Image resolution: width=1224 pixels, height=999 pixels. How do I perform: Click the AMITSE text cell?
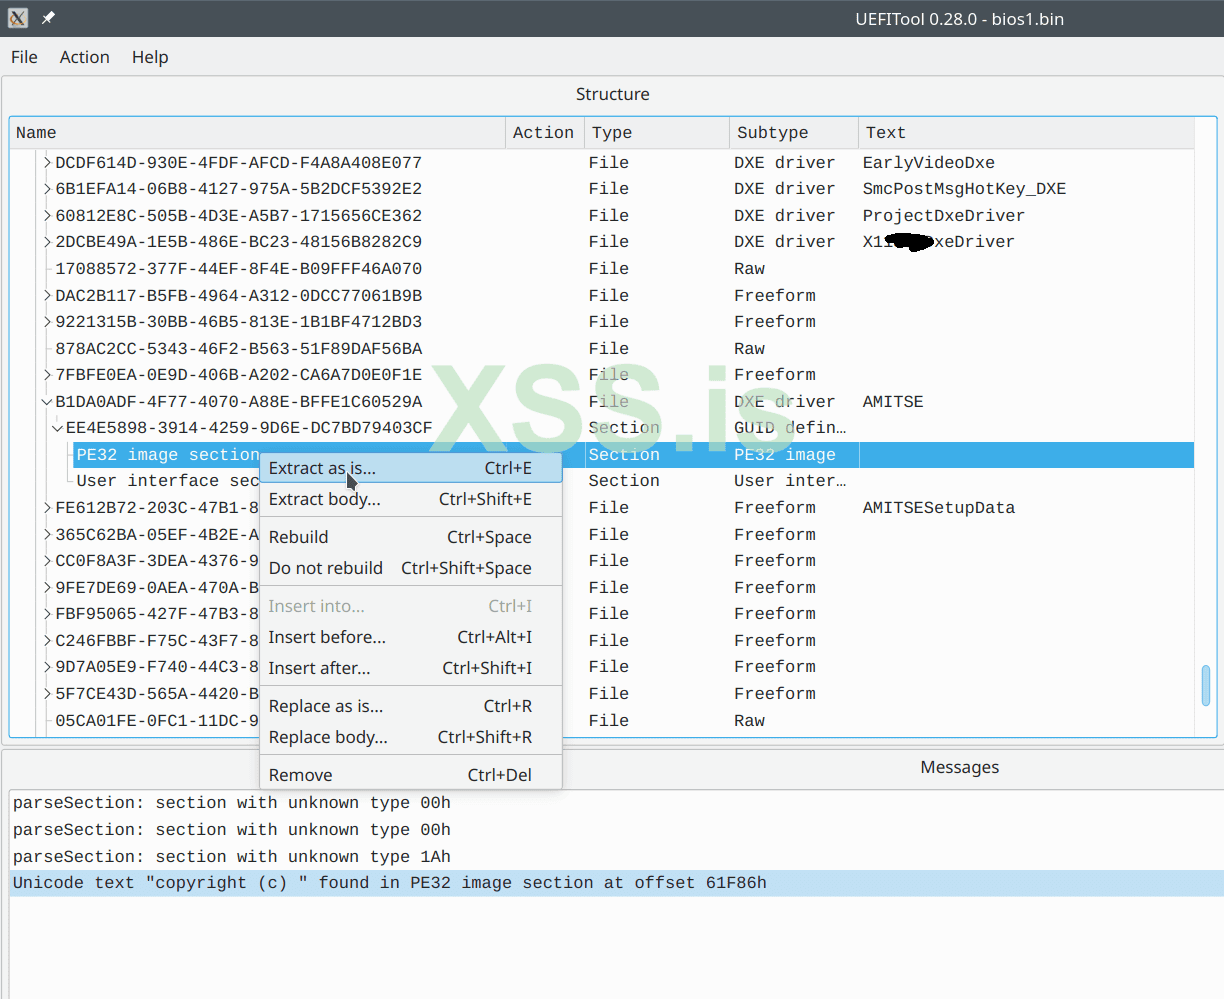coord(893,401)
